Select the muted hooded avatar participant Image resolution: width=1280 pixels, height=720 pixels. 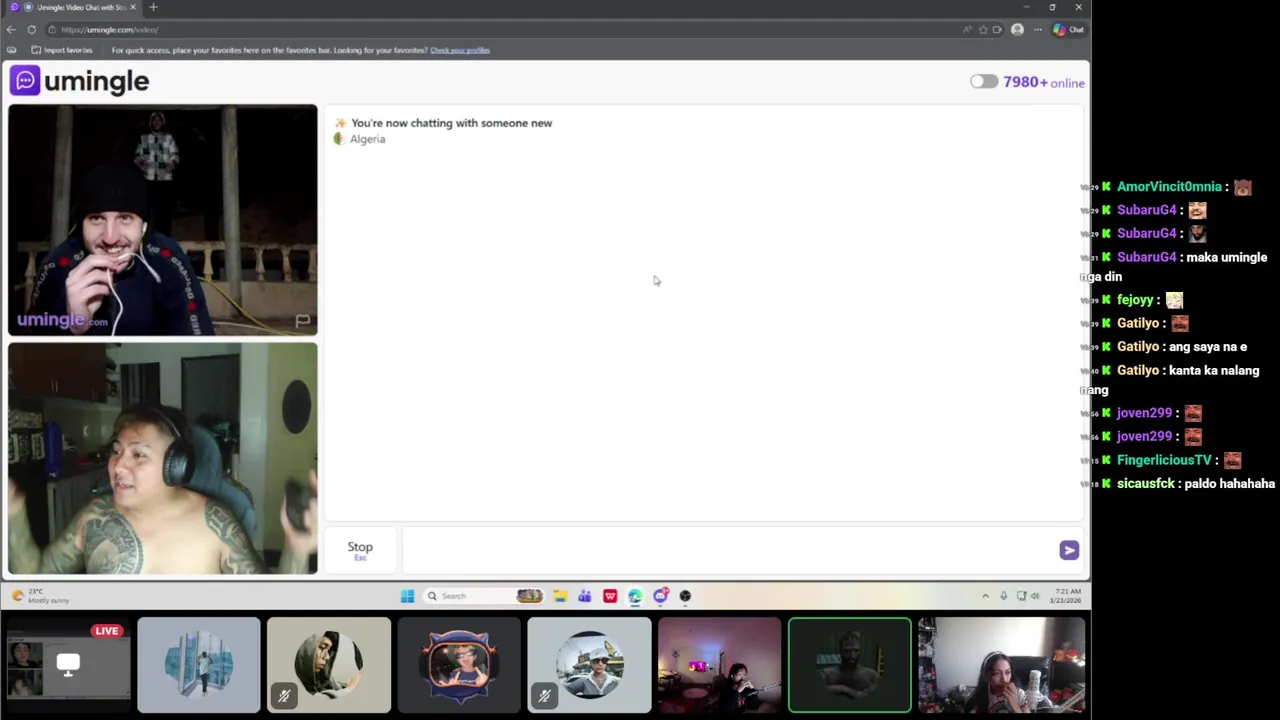click(329, 665)
